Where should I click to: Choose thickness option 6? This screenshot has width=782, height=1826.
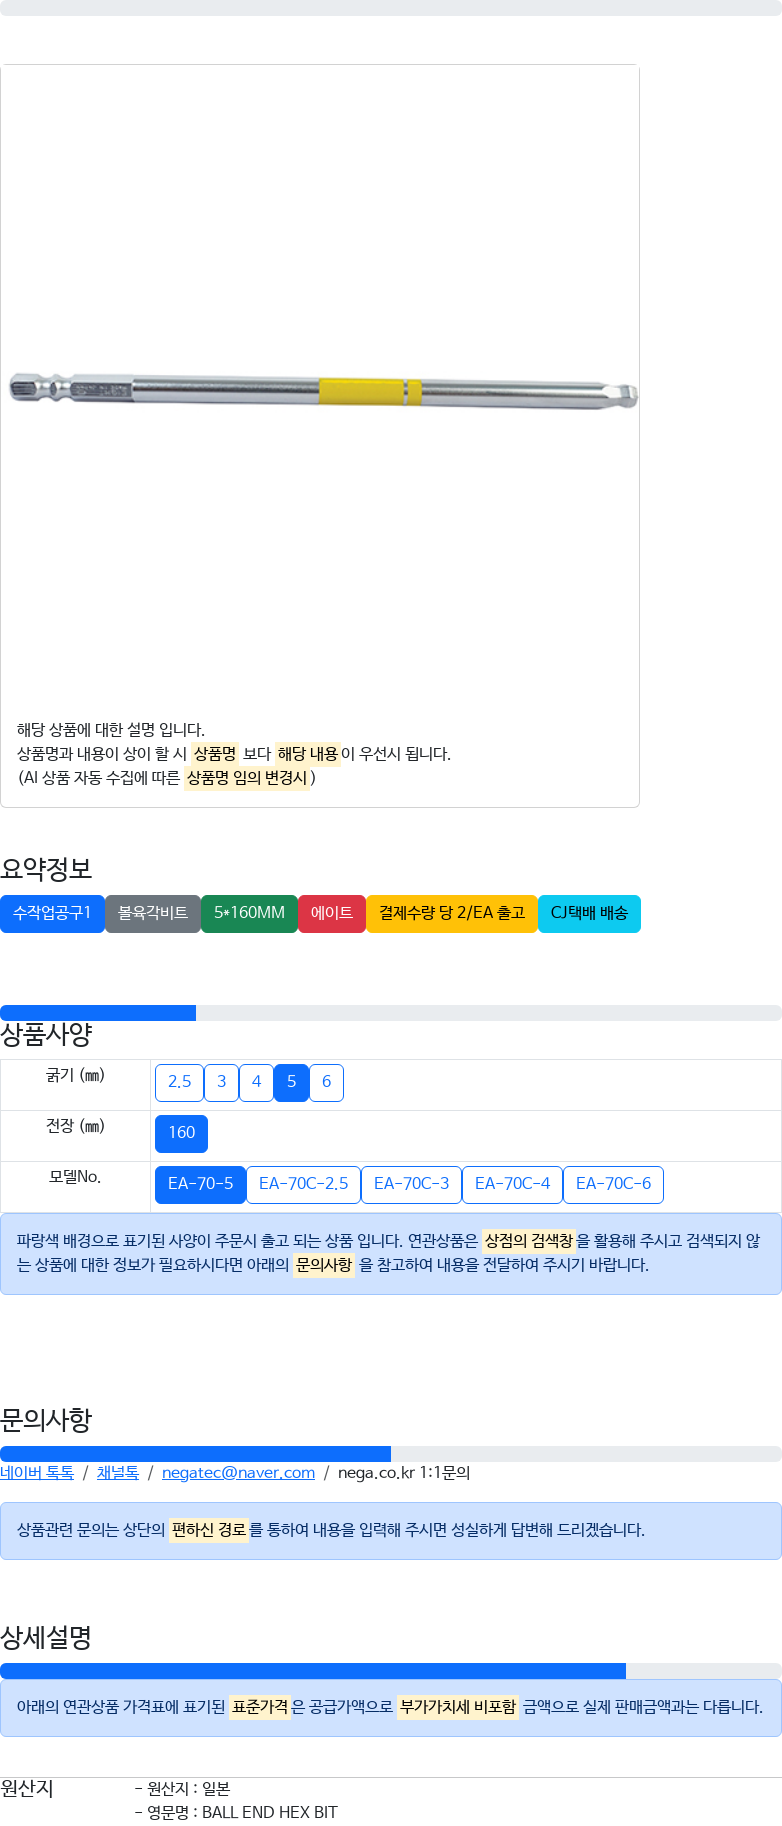(326, 1082)
